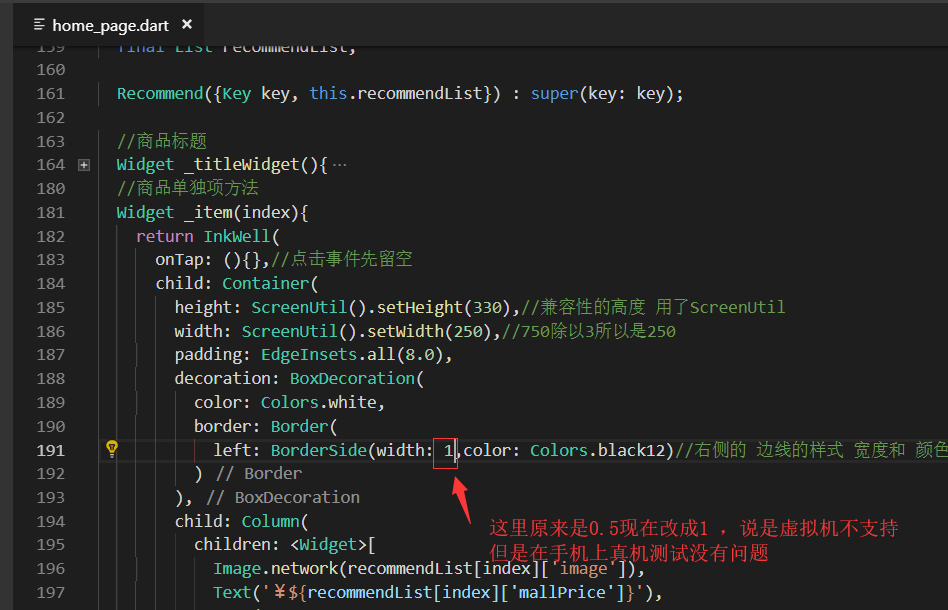Click '<Widget>' type on line 195
Viewport: 948px width, 610px height.
pos(328,545)
